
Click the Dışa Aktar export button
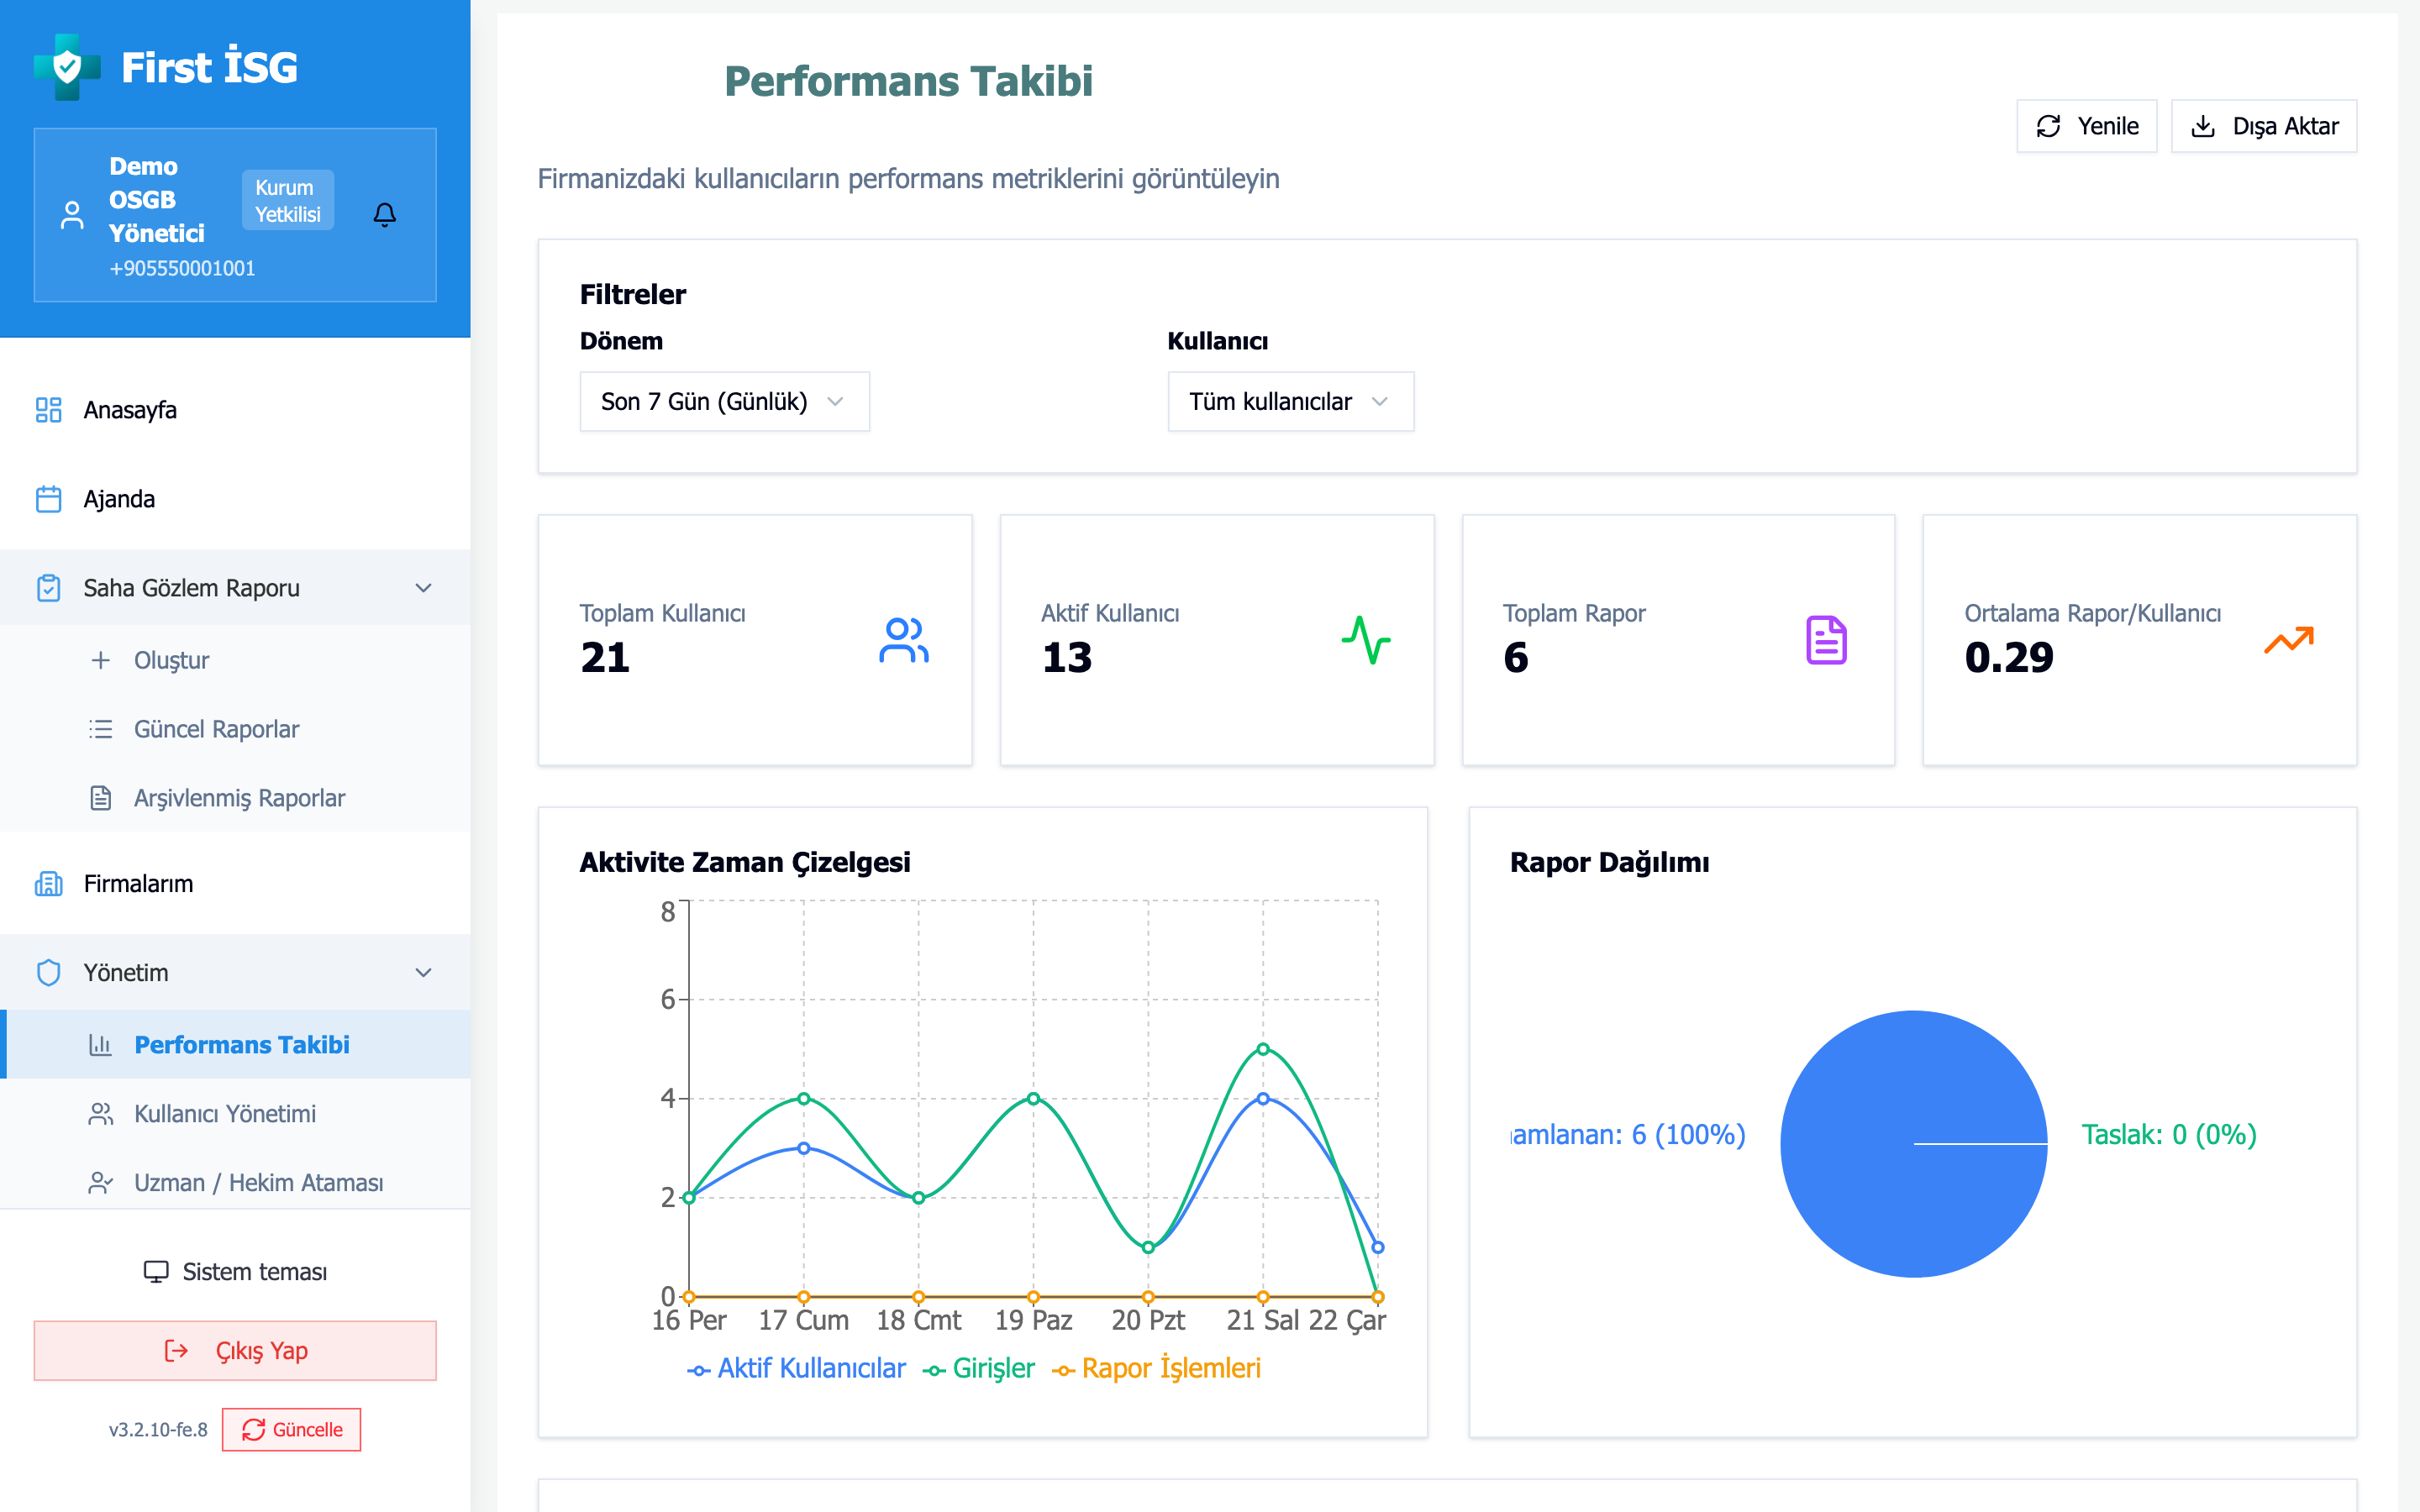tap(2264, 126)
